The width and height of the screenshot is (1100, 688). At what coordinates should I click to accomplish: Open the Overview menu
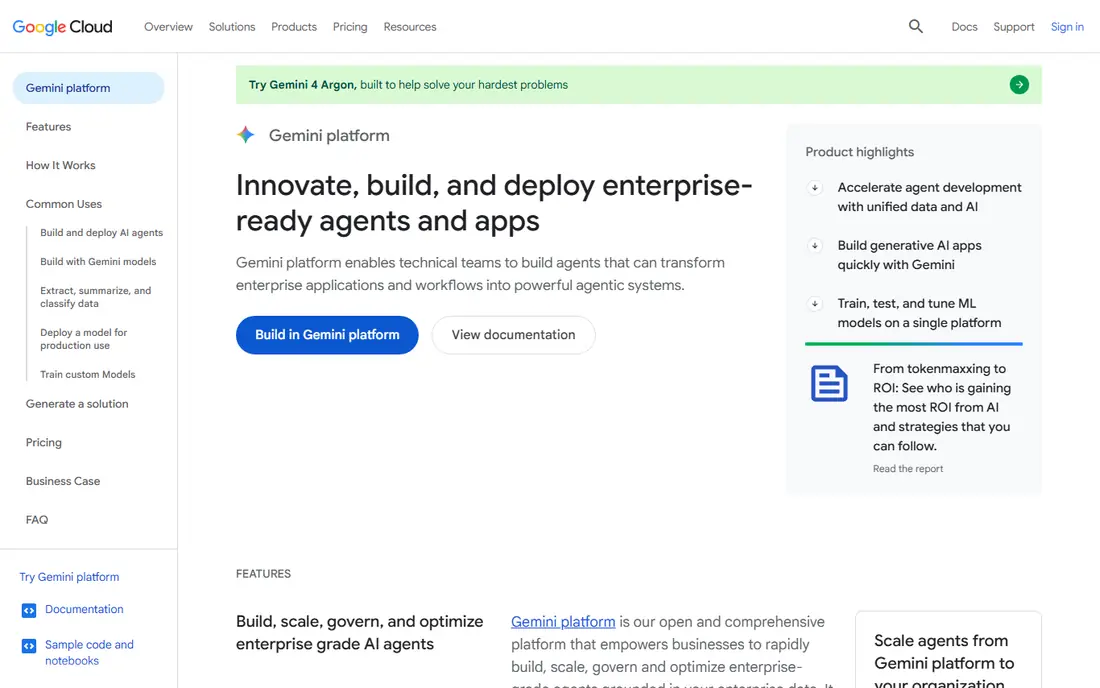[x=168, y=27]
